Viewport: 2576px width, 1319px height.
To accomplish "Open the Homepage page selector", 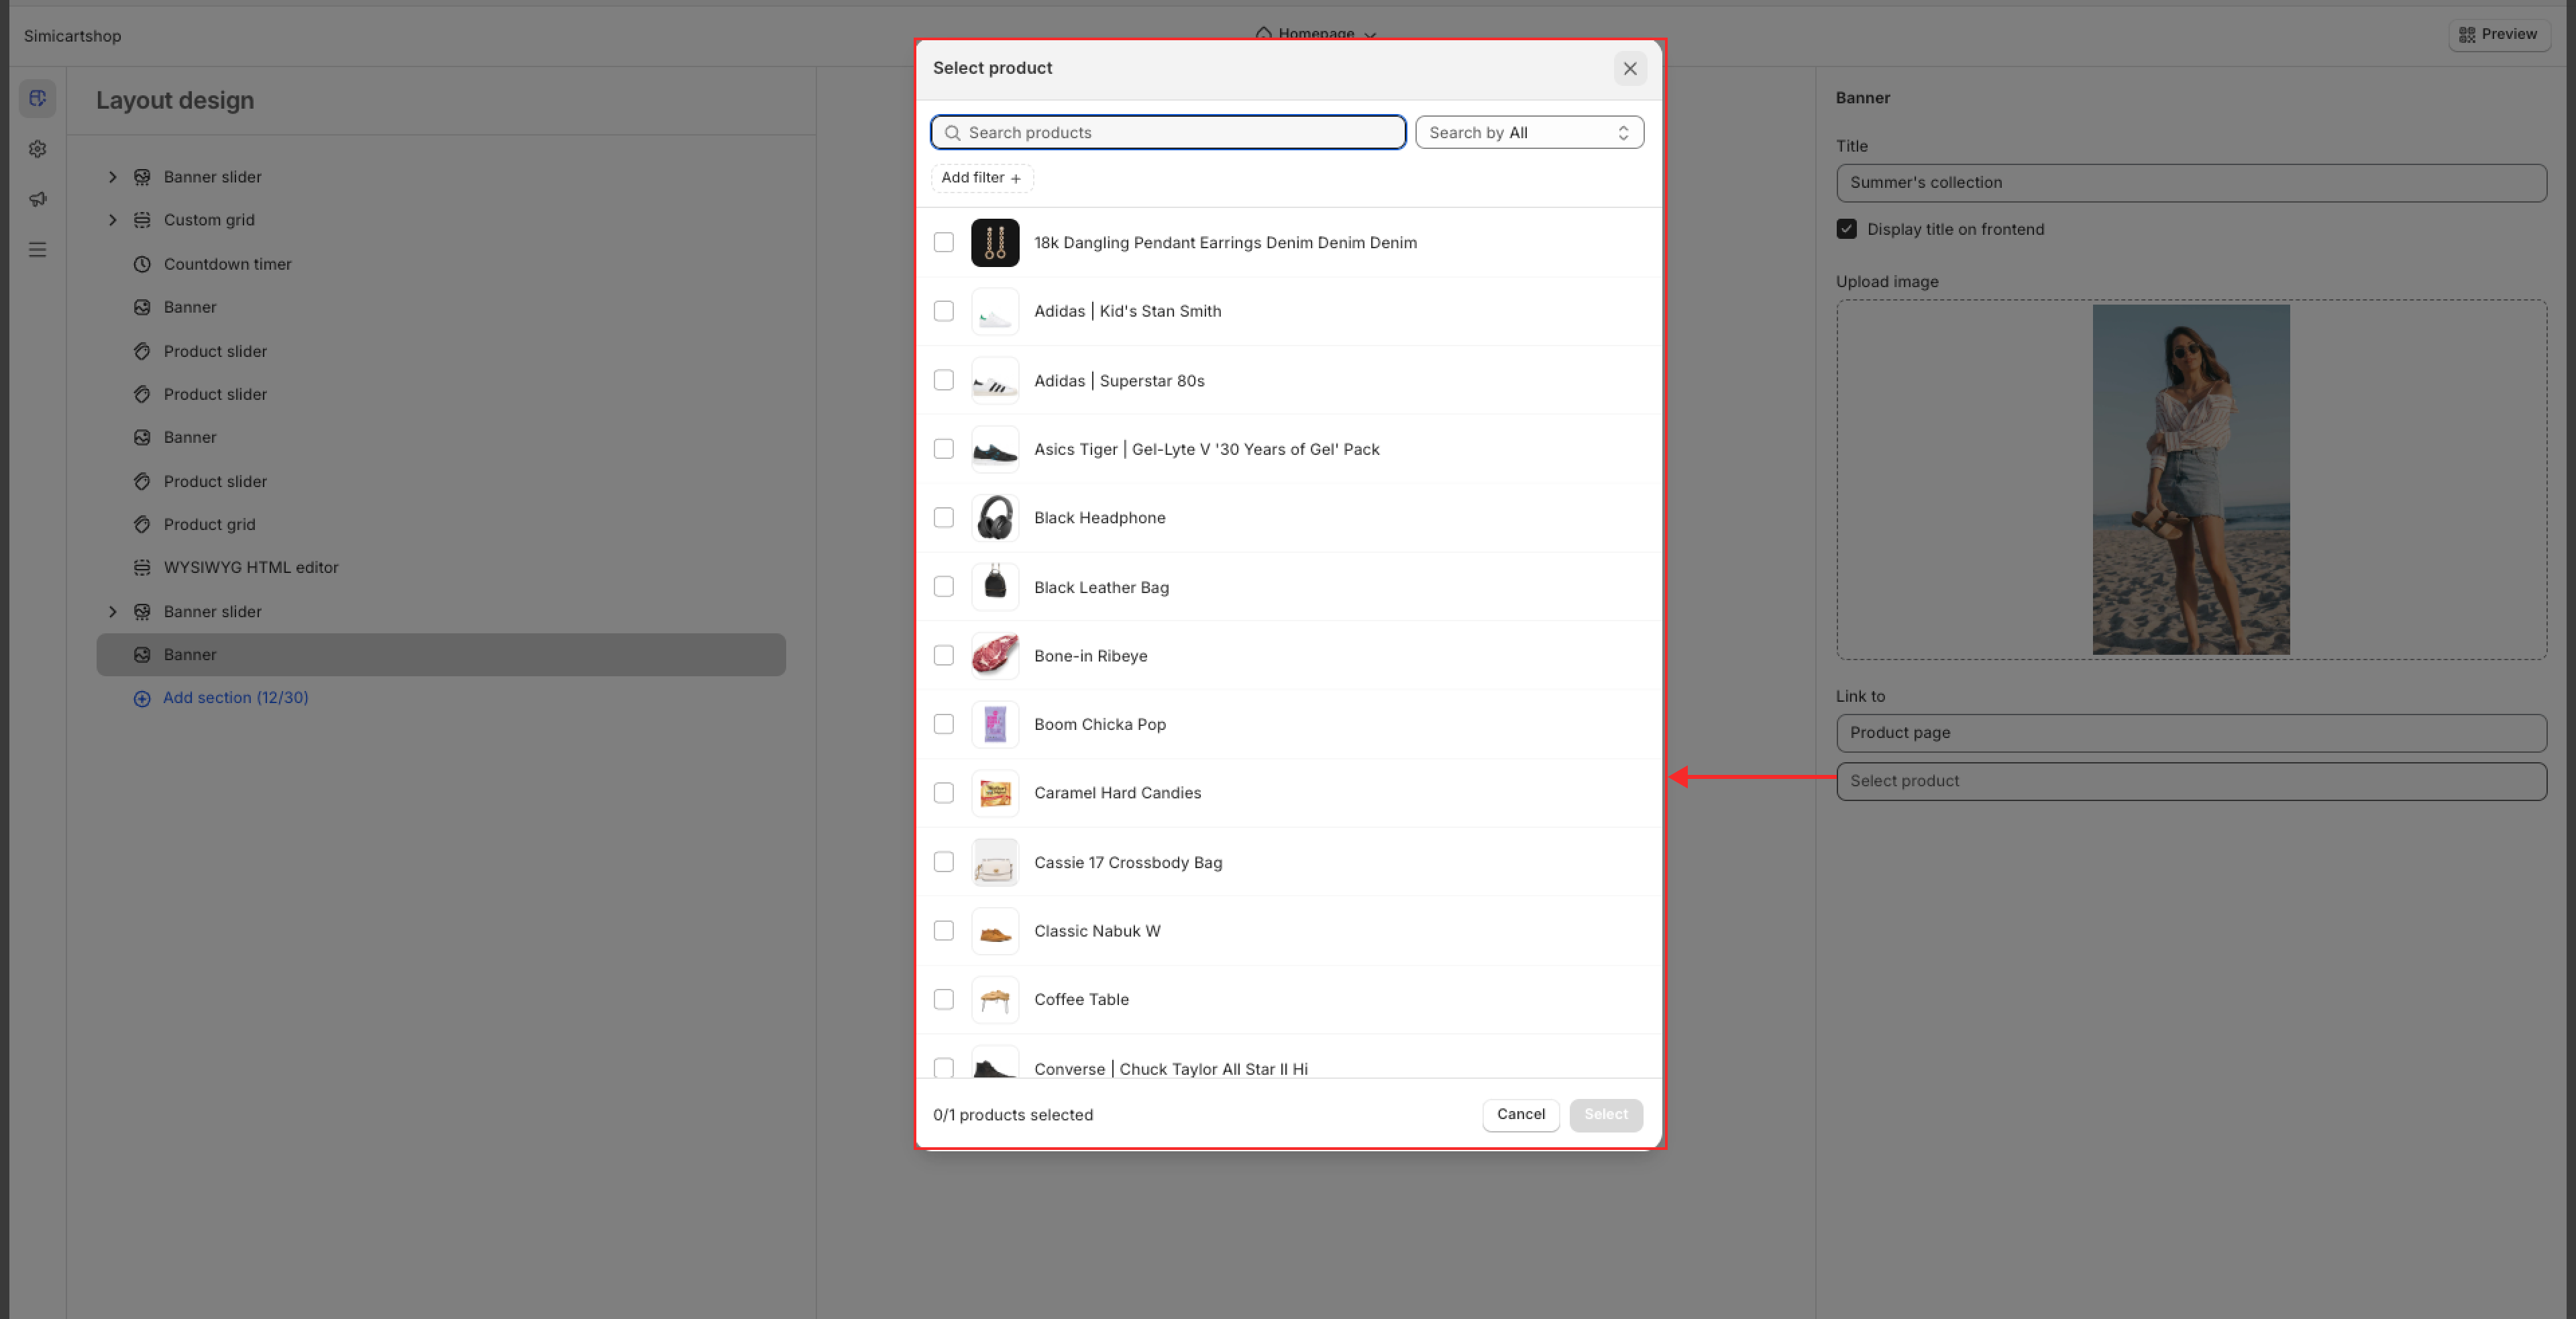I will tap(1316, 33).
